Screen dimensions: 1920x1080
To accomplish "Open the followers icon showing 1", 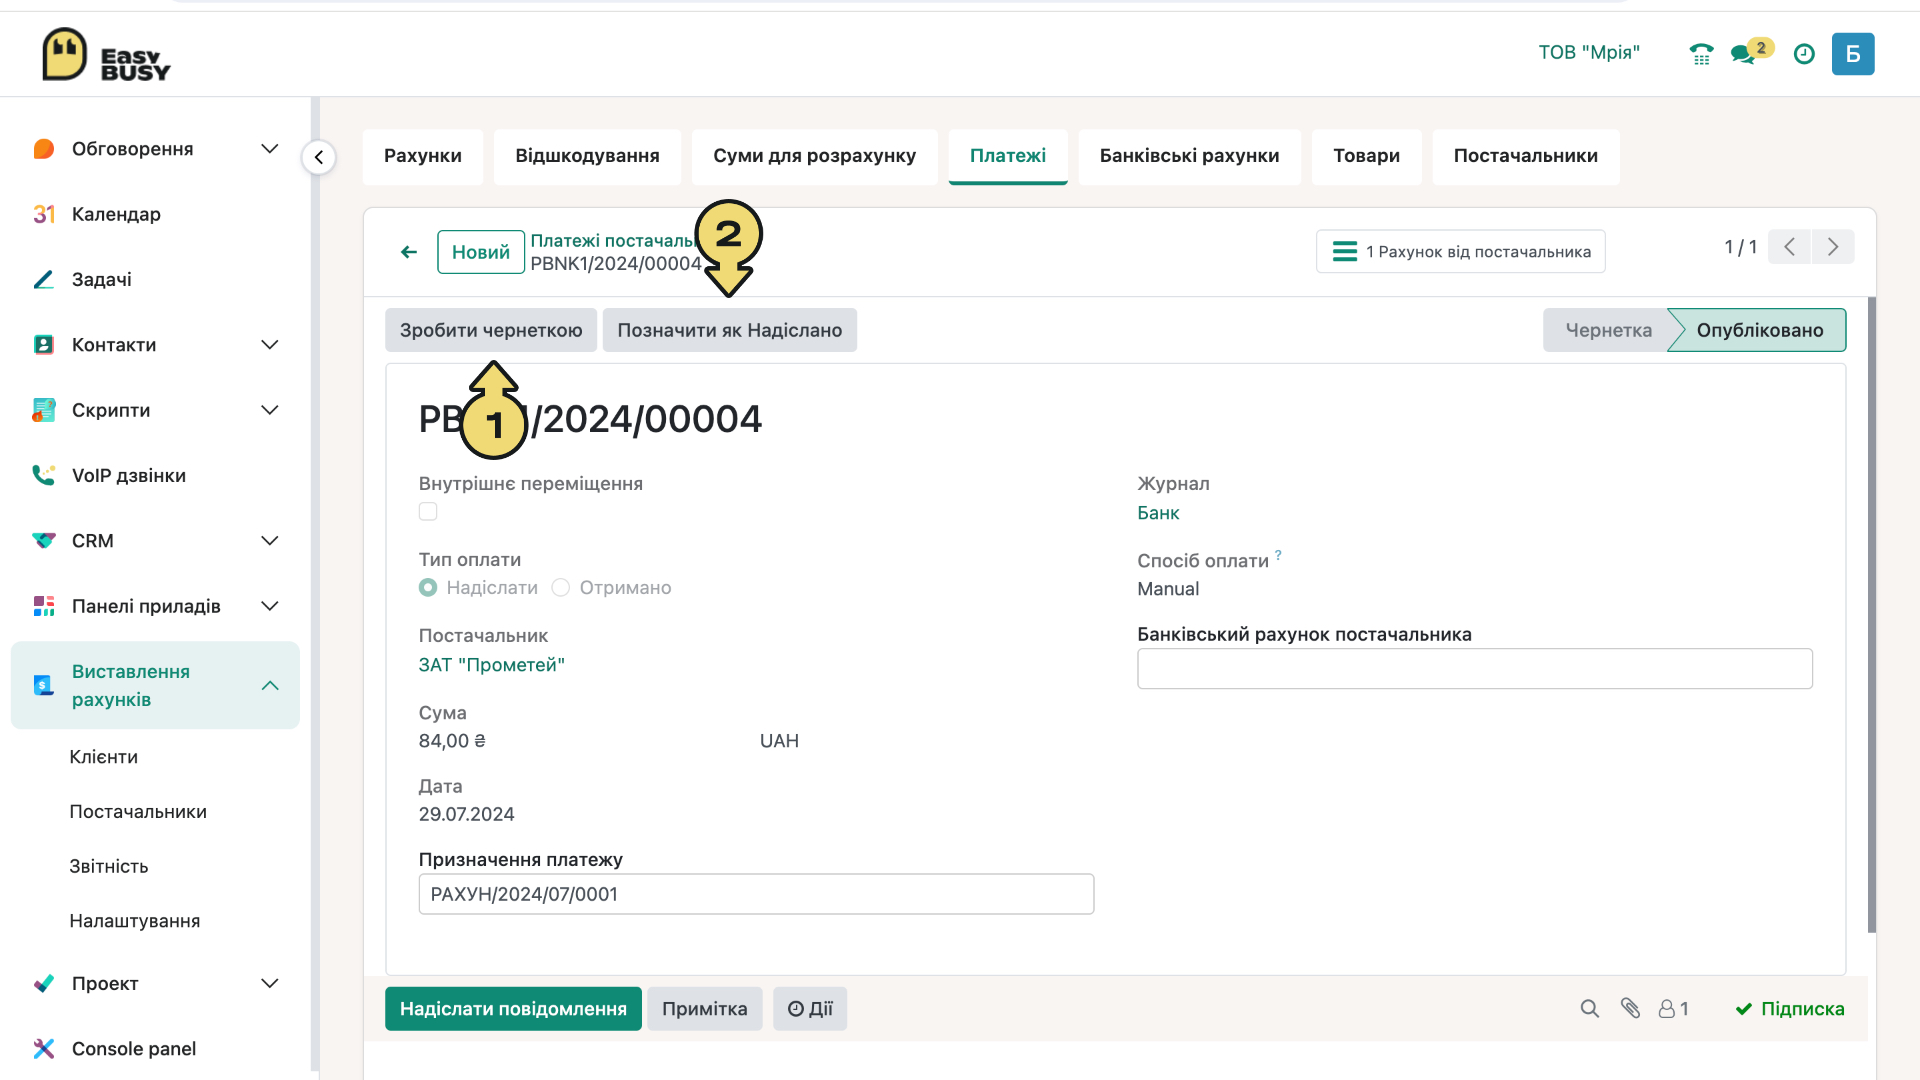I will click(x=1674, y=1009).
